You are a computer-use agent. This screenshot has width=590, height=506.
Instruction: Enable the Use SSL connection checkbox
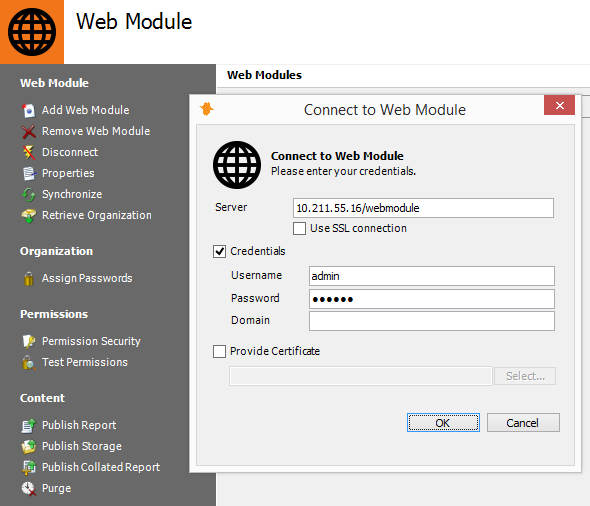point(299,228)
